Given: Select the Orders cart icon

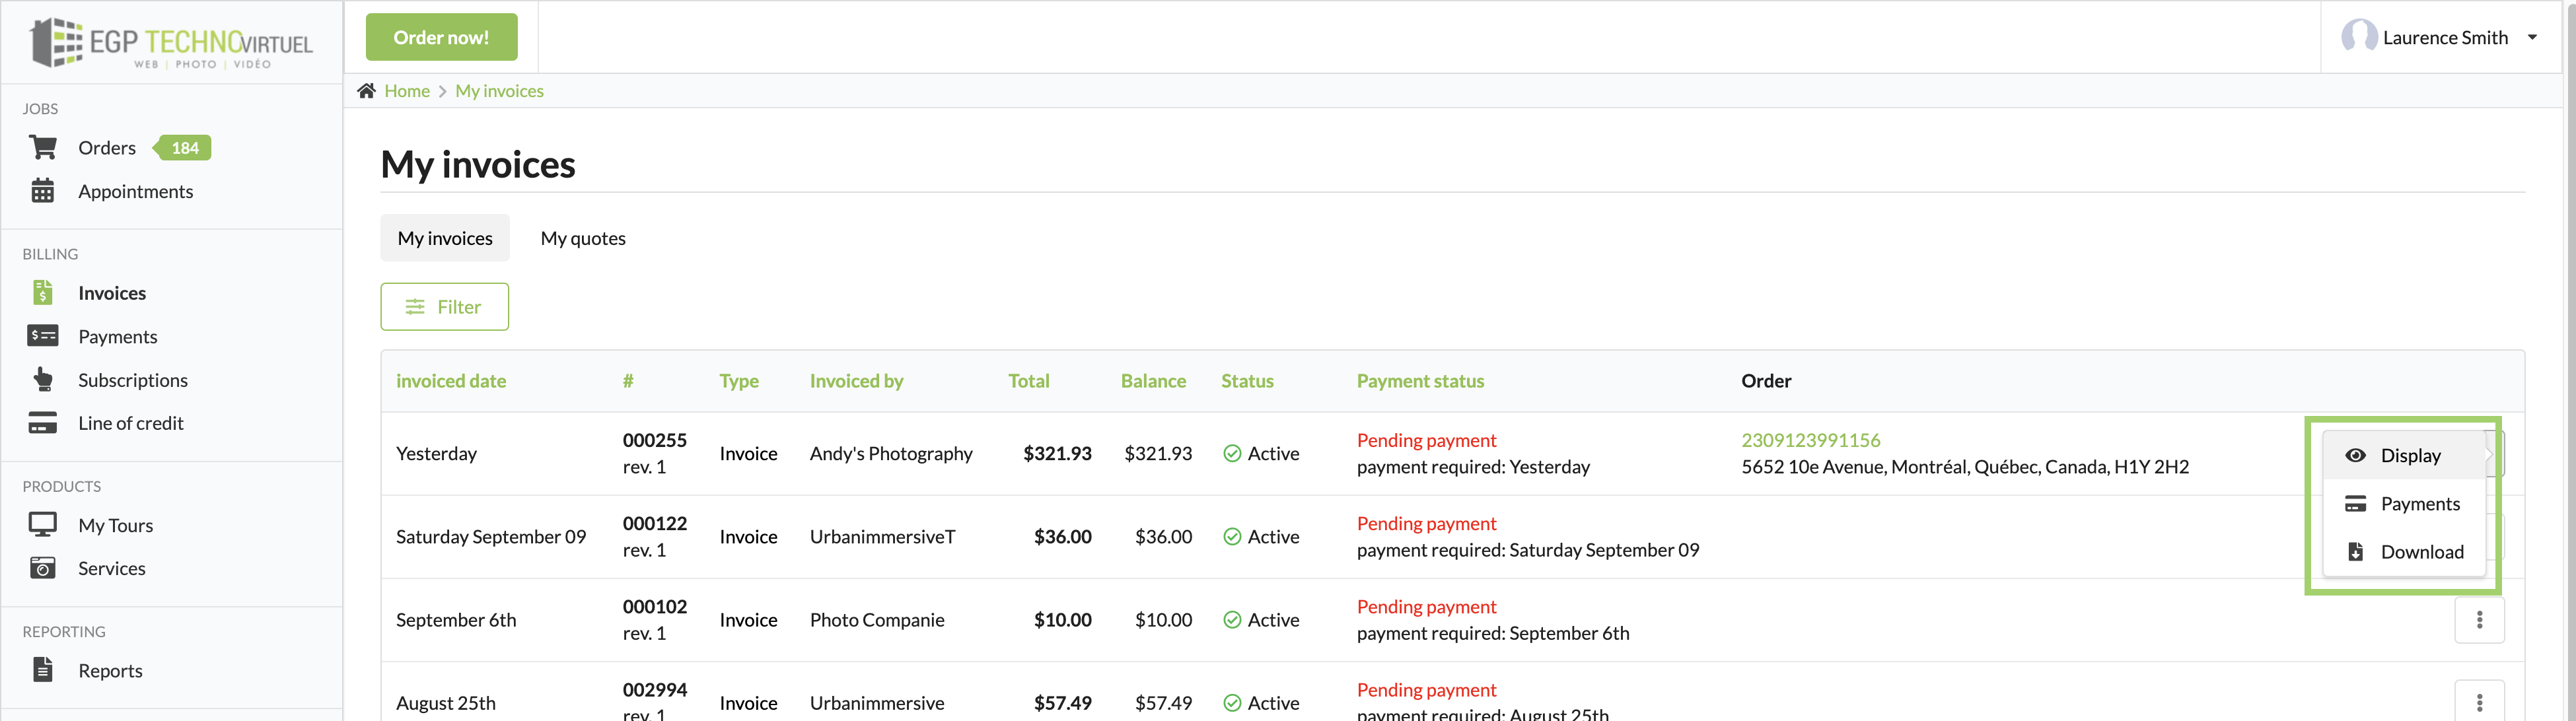Looking at the screenshot, I should coord(43,146).
